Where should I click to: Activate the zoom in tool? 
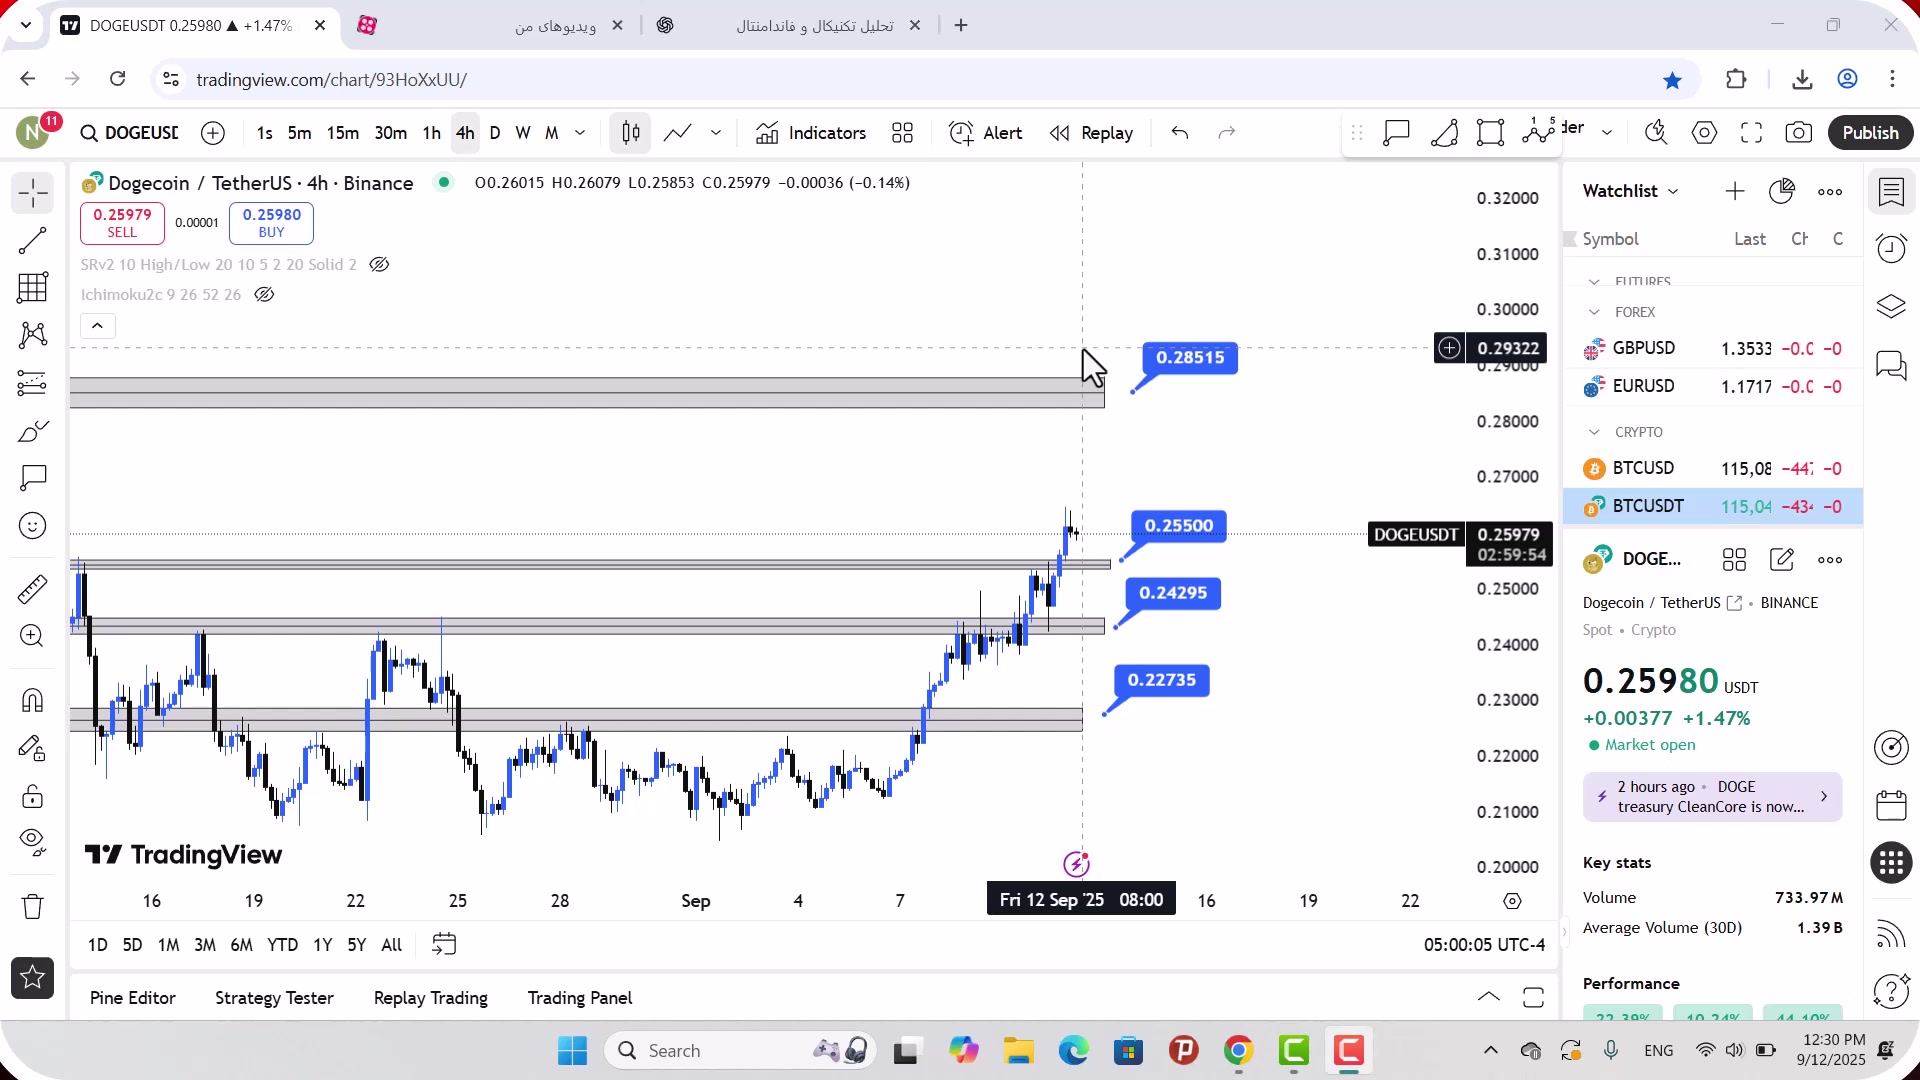[x=33, y=636]
